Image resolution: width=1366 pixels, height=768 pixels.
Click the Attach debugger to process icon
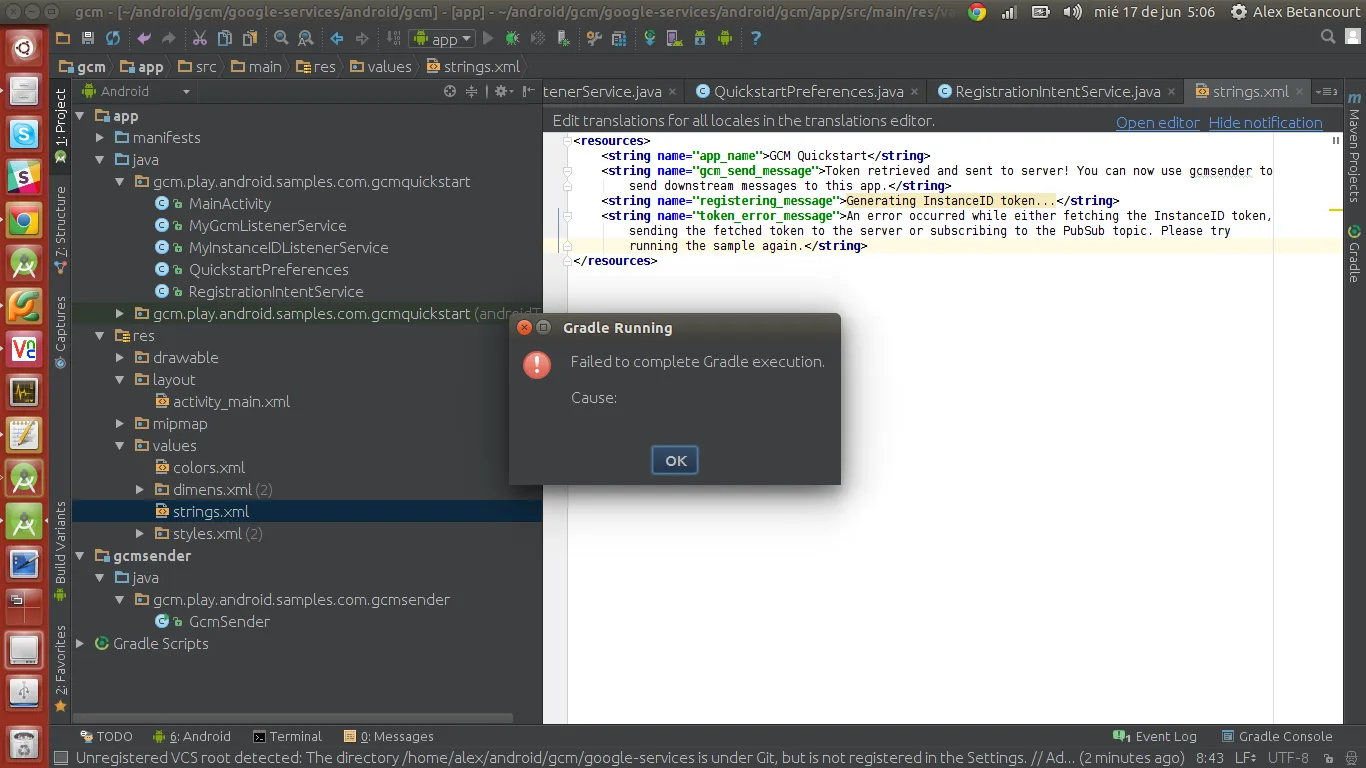tap(564, 39)
